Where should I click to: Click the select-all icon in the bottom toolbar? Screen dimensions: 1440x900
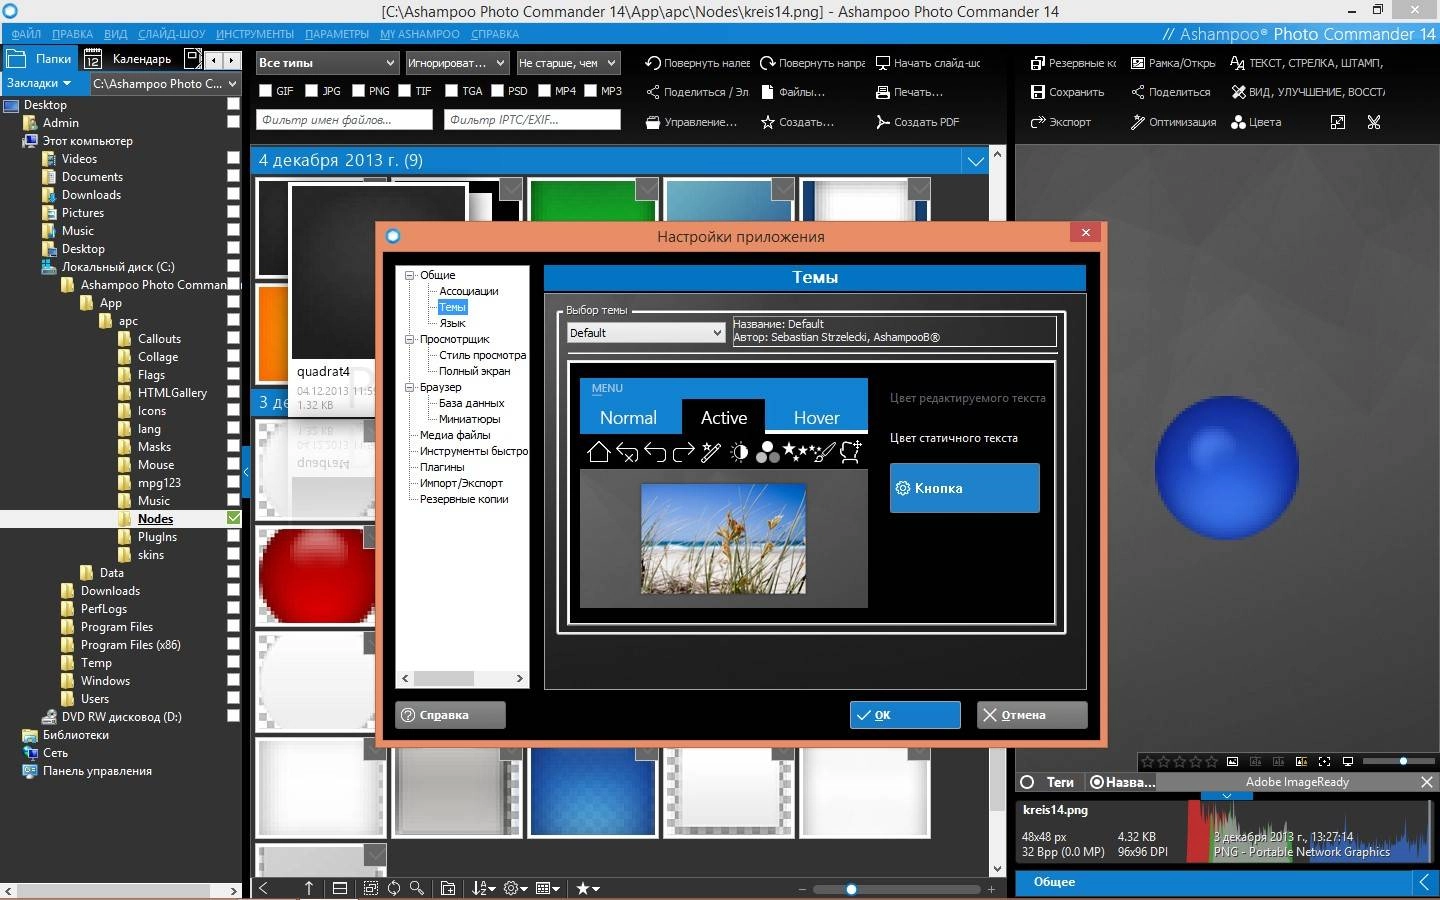click(x=371, y=888)
